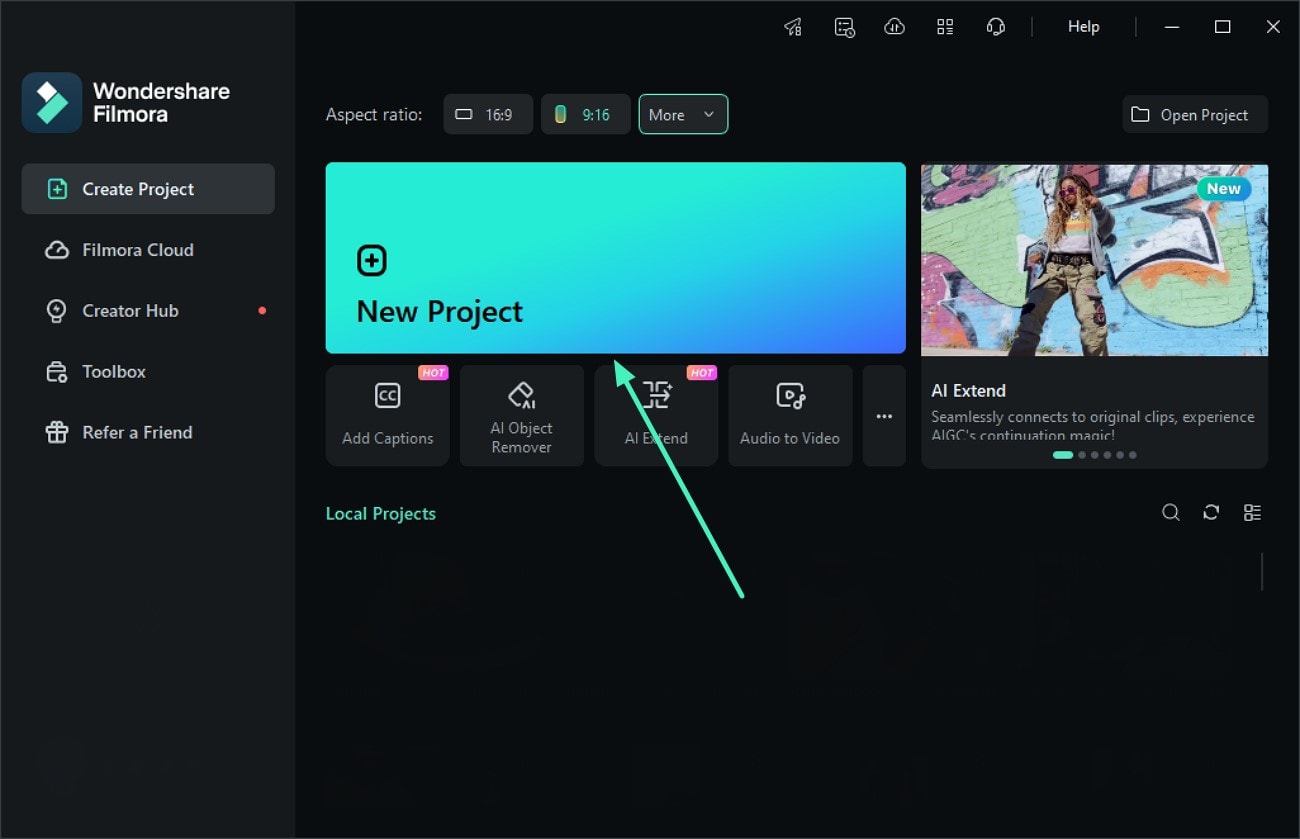Viewport: 1300px width, 839px height.
Task: Launch Audio to Video tool
Action: click(790, 415)
